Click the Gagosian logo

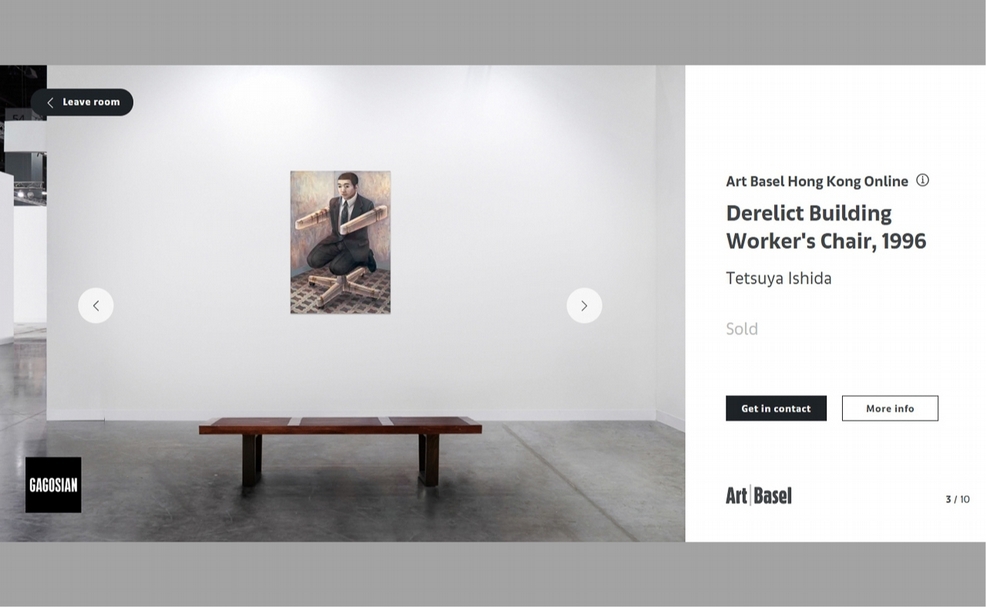coord(53,485)
